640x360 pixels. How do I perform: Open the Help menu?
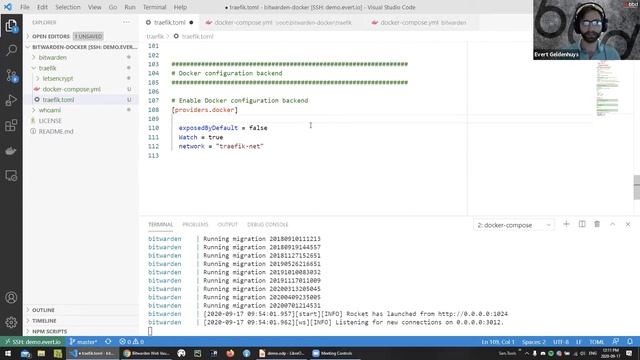click(x=180, y=7)
